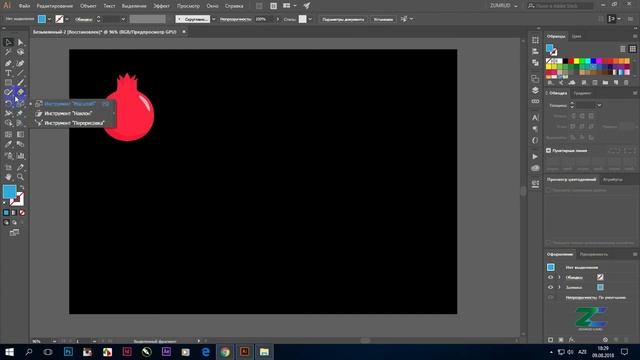Select the Line Segment tool
640x360 pixels.
(20, 73)
